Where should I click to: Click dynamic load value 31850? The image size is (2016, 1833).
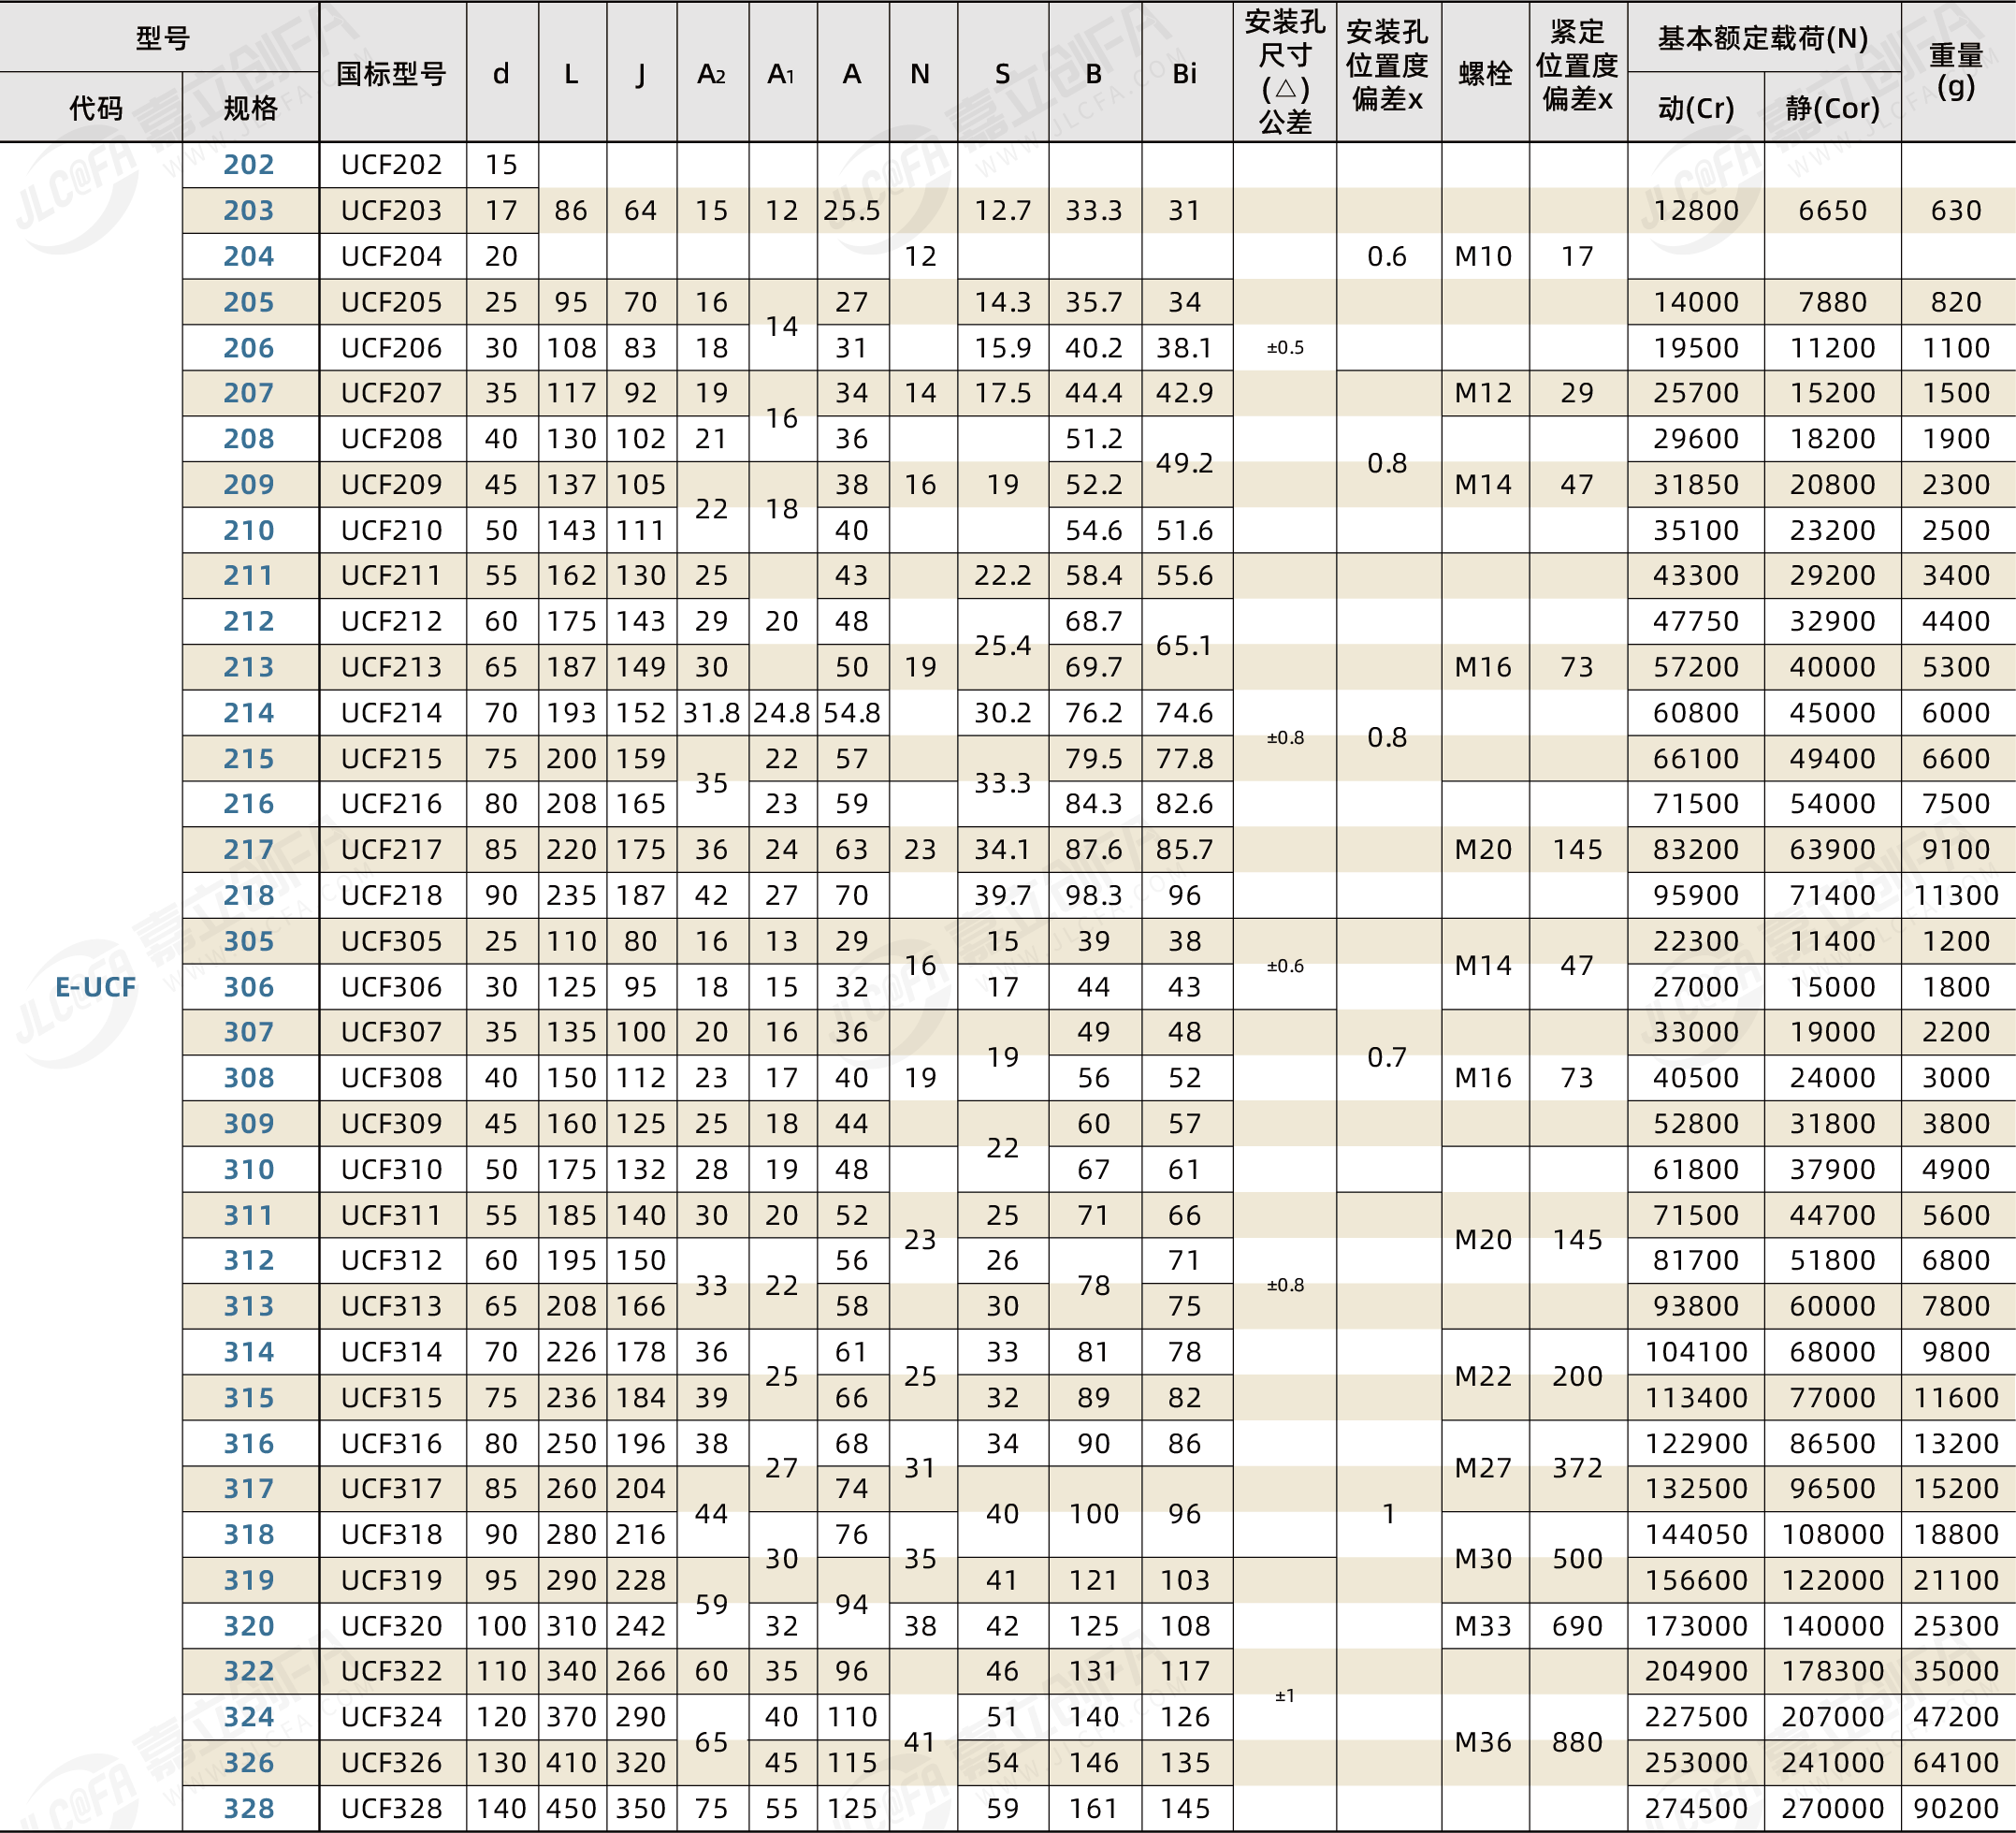1696,484
